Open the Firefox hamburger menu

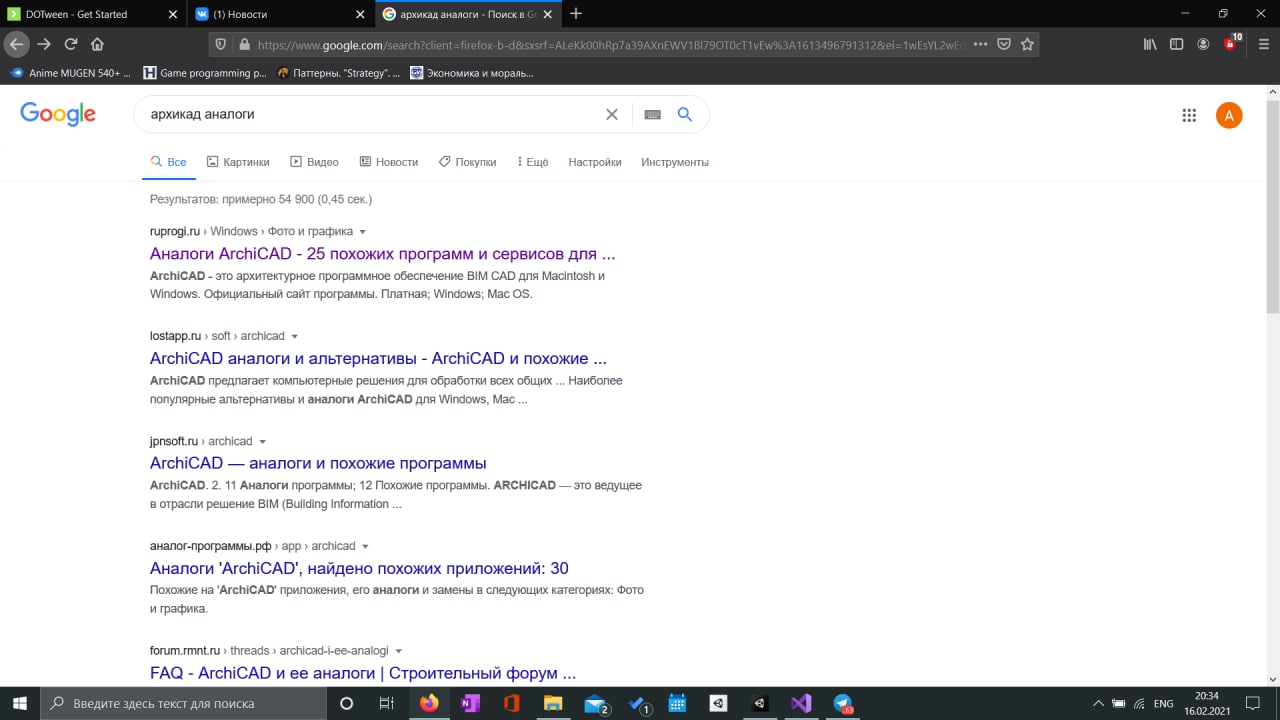(1264, 44)
